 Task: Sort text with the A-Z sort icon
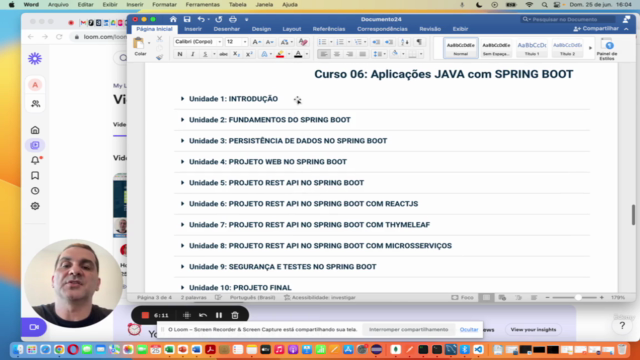[x=404, y=42]
